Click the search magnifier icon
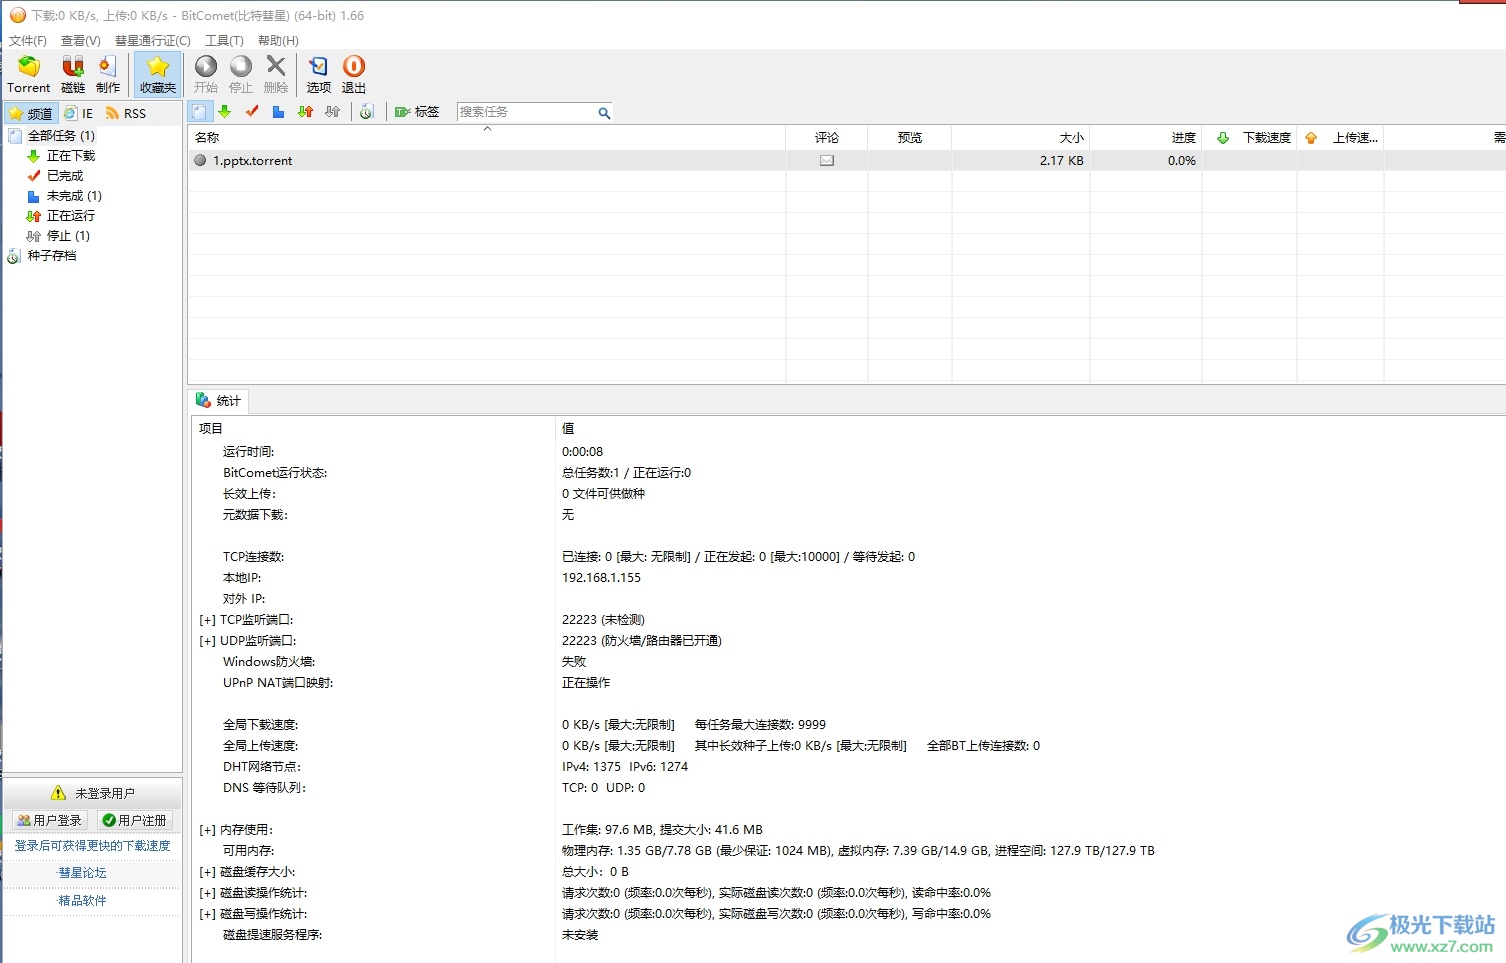 (604, 113)
